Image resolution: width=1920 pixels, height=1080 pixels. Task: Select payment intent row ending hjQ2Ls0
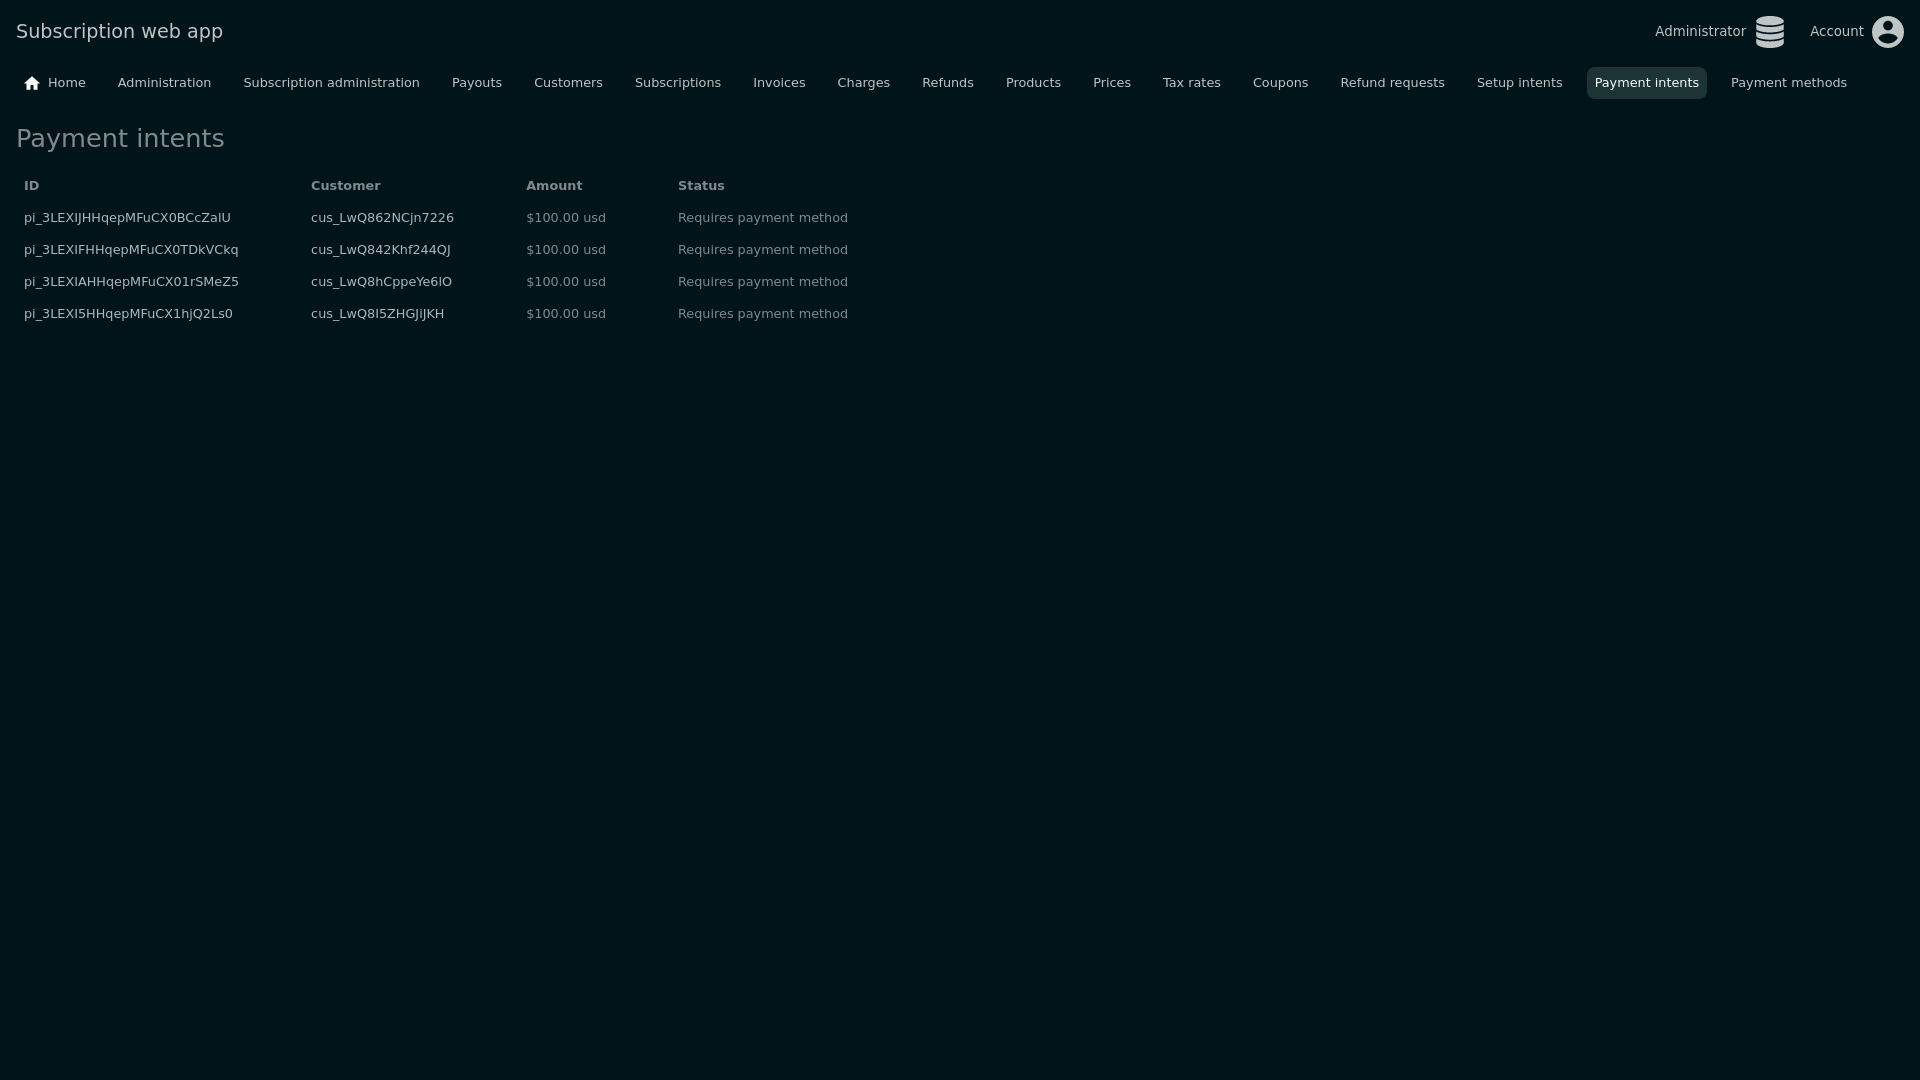point(128,314)
